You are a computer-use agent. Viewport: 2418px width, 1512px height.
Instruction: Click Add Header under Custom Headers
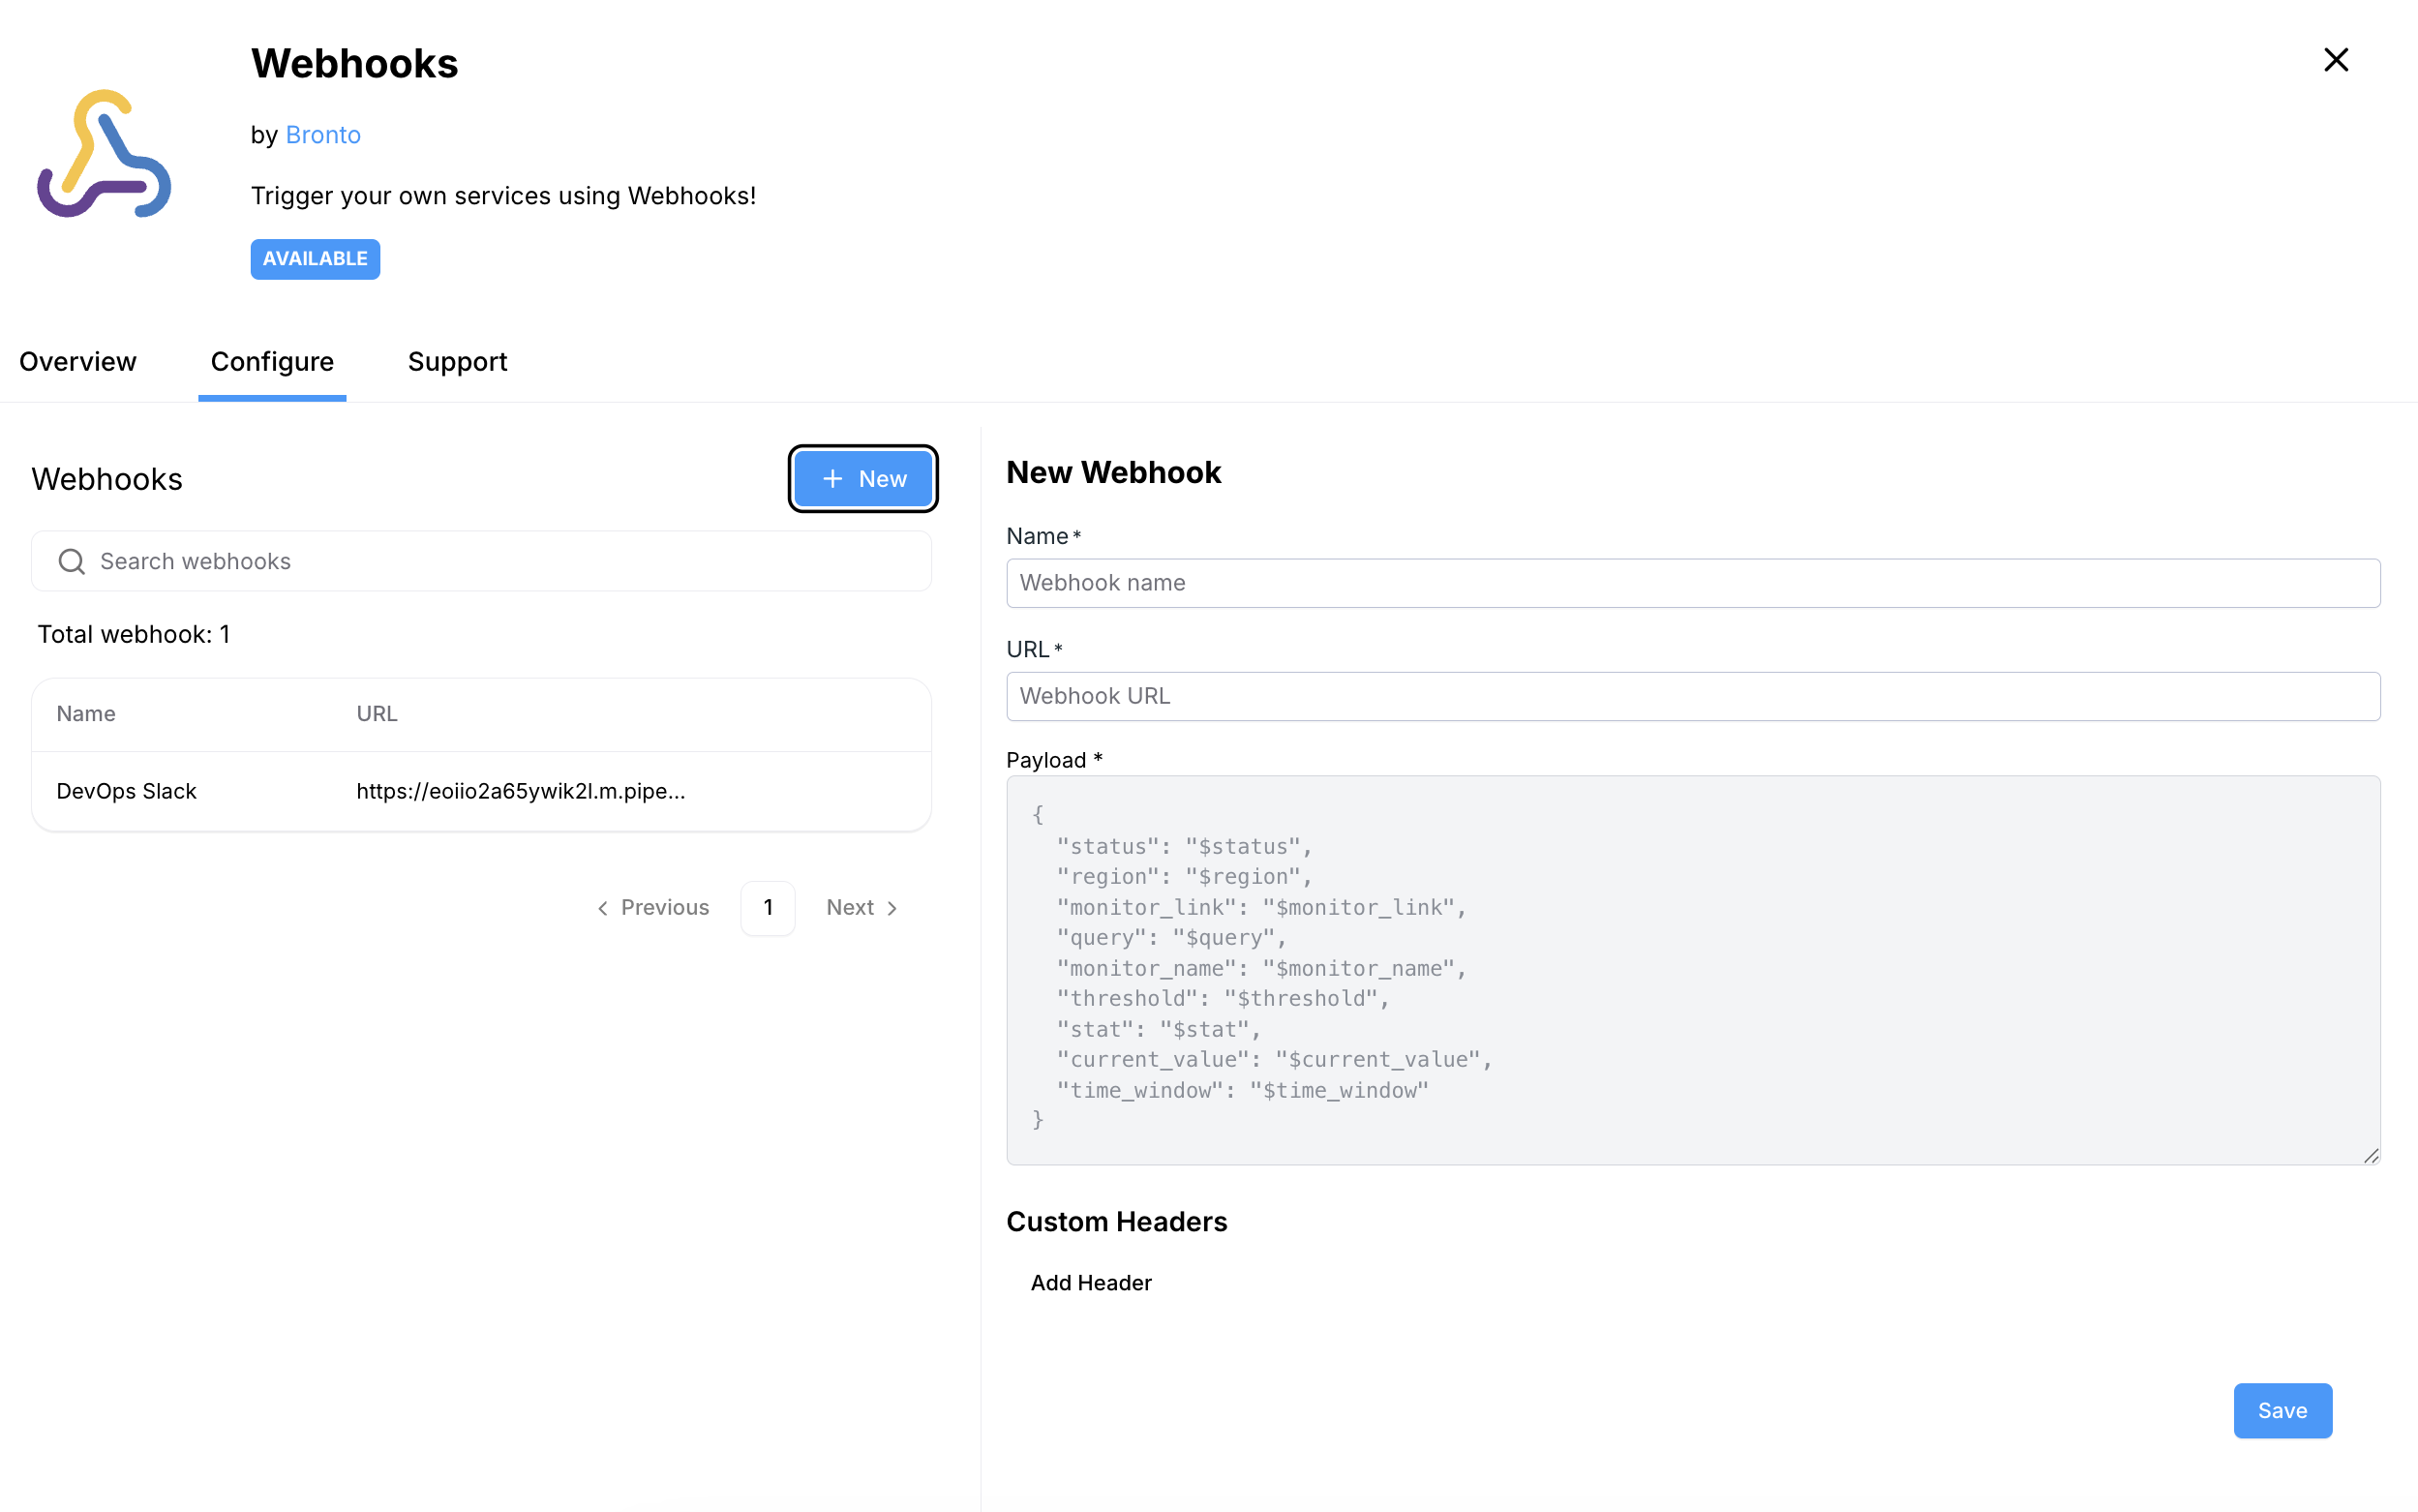click(1090, 1282)
